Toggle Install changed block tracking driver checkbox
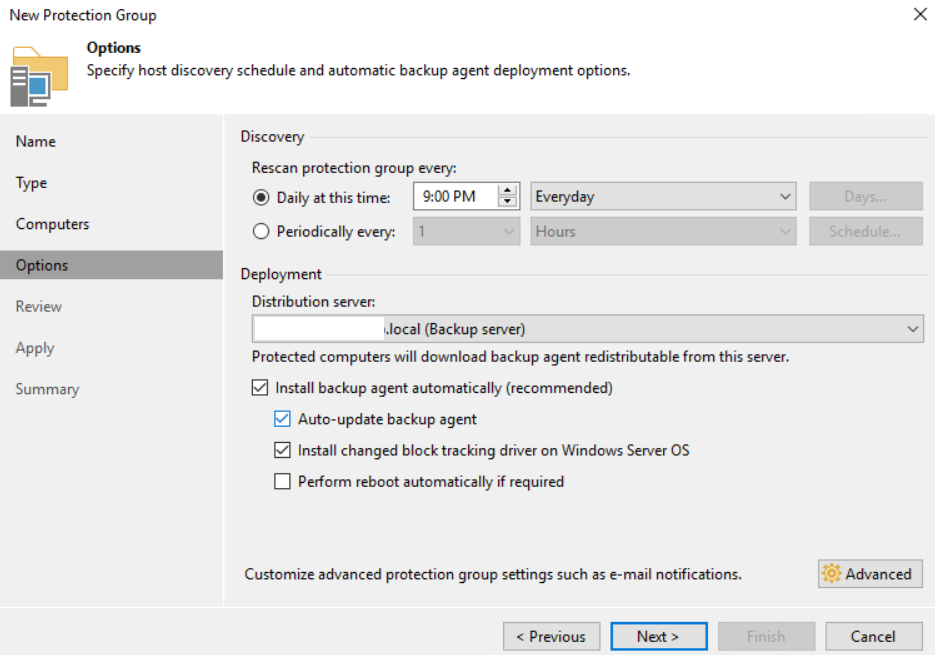The image size is (935, 655). 283,451
